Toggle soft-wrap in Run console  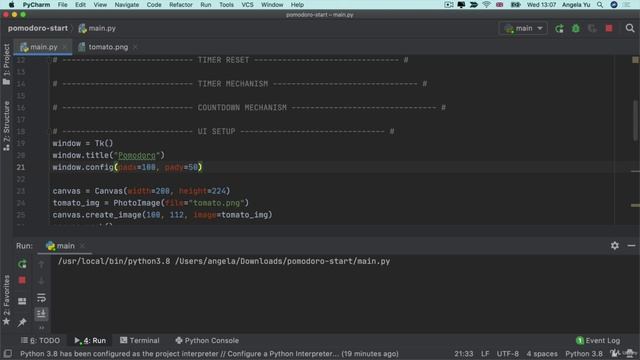point(41,298)
